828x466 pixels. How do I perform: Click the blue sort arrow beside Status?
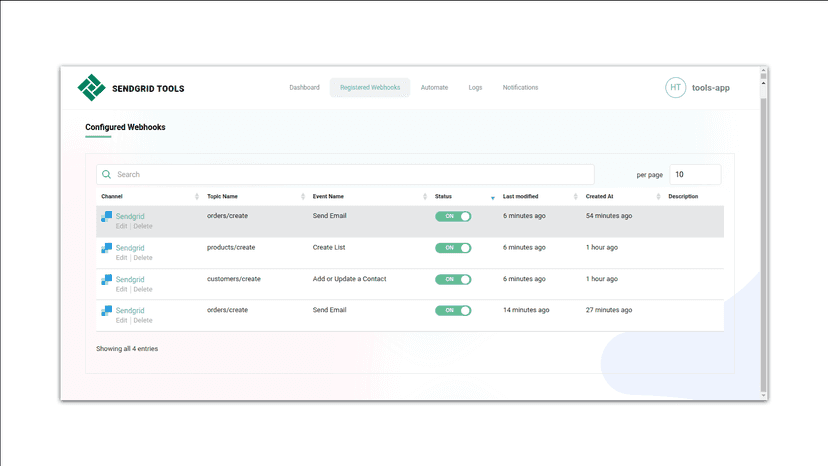[x=493, y=198]
